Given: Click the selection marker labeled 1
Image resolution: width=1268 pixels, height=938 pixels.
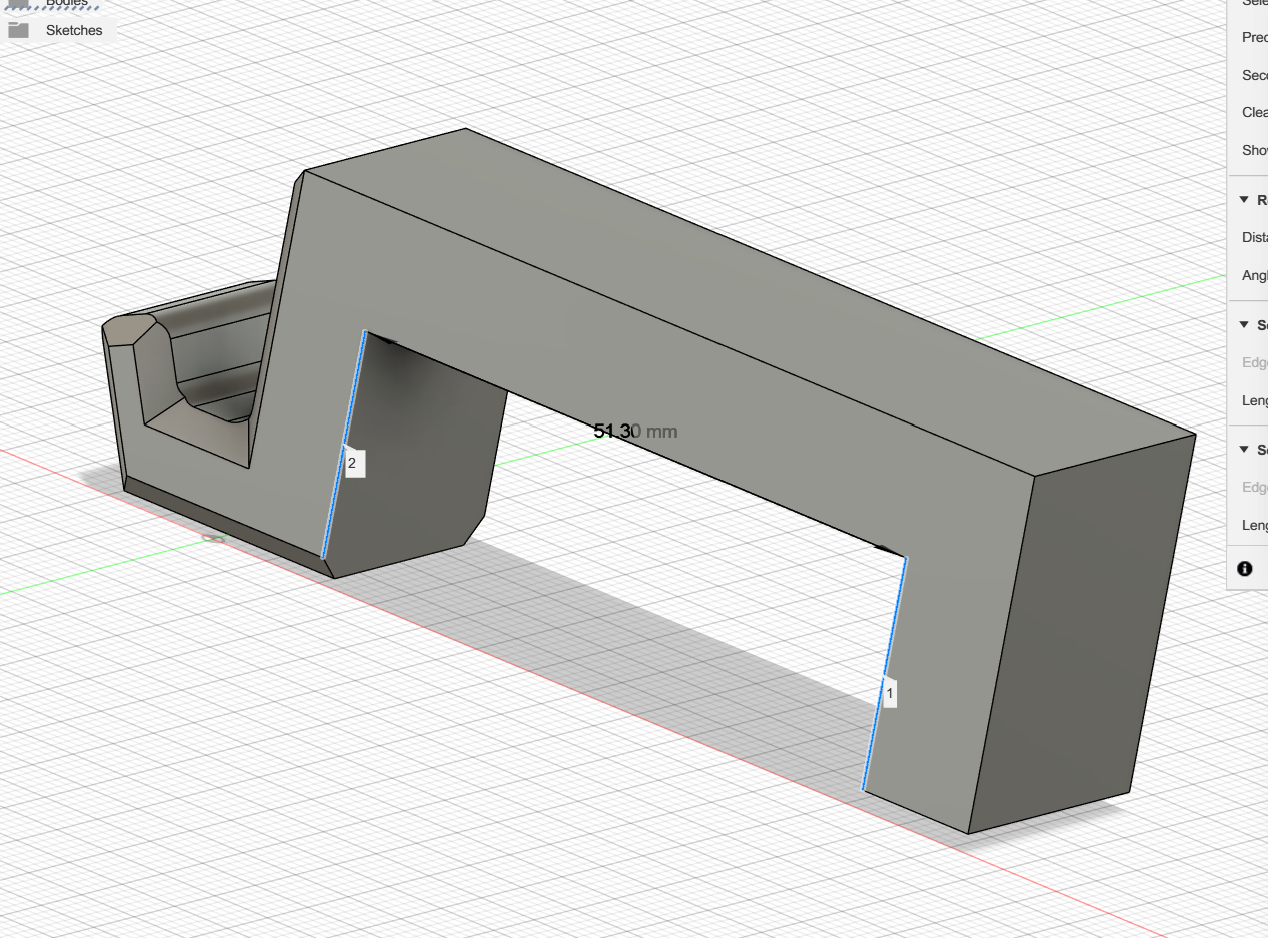Looking at the screenshot, I should [x=890, y=692].
